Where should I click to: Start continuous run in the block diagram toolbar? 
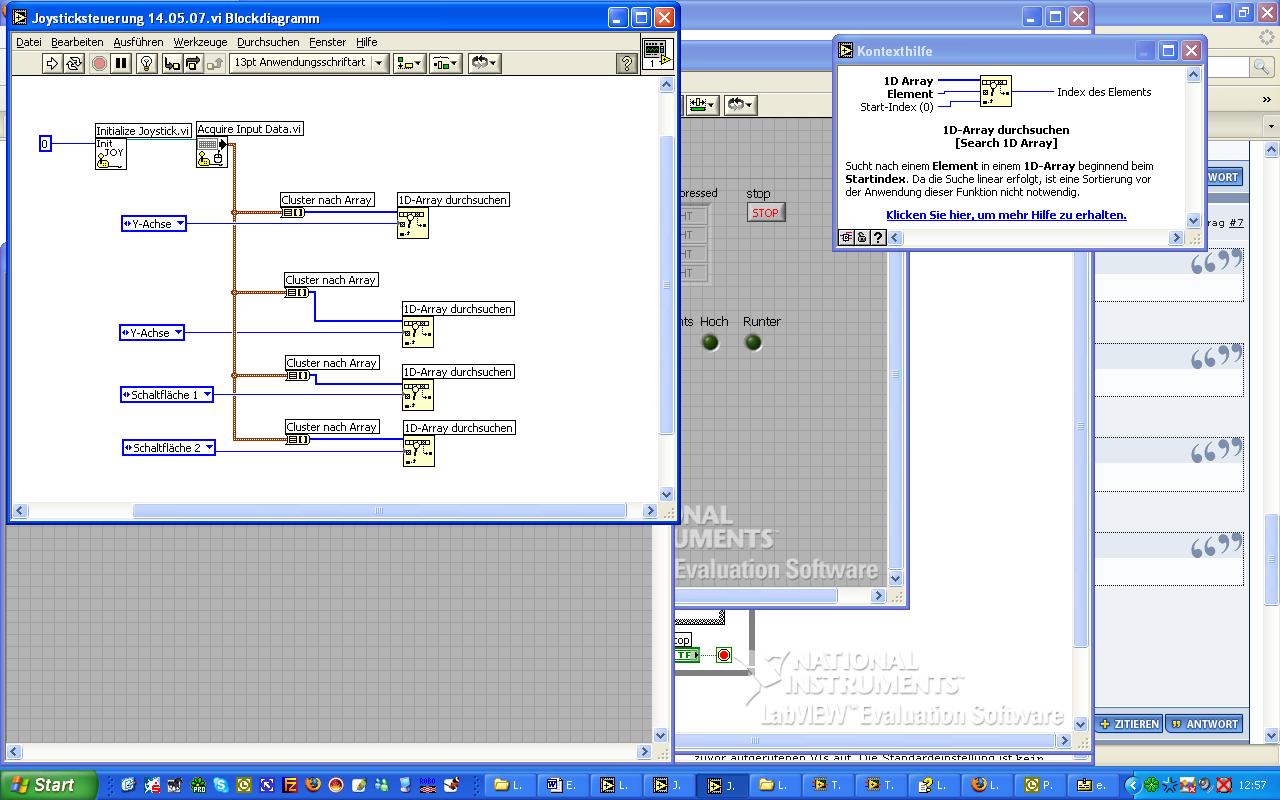(74, 63)
